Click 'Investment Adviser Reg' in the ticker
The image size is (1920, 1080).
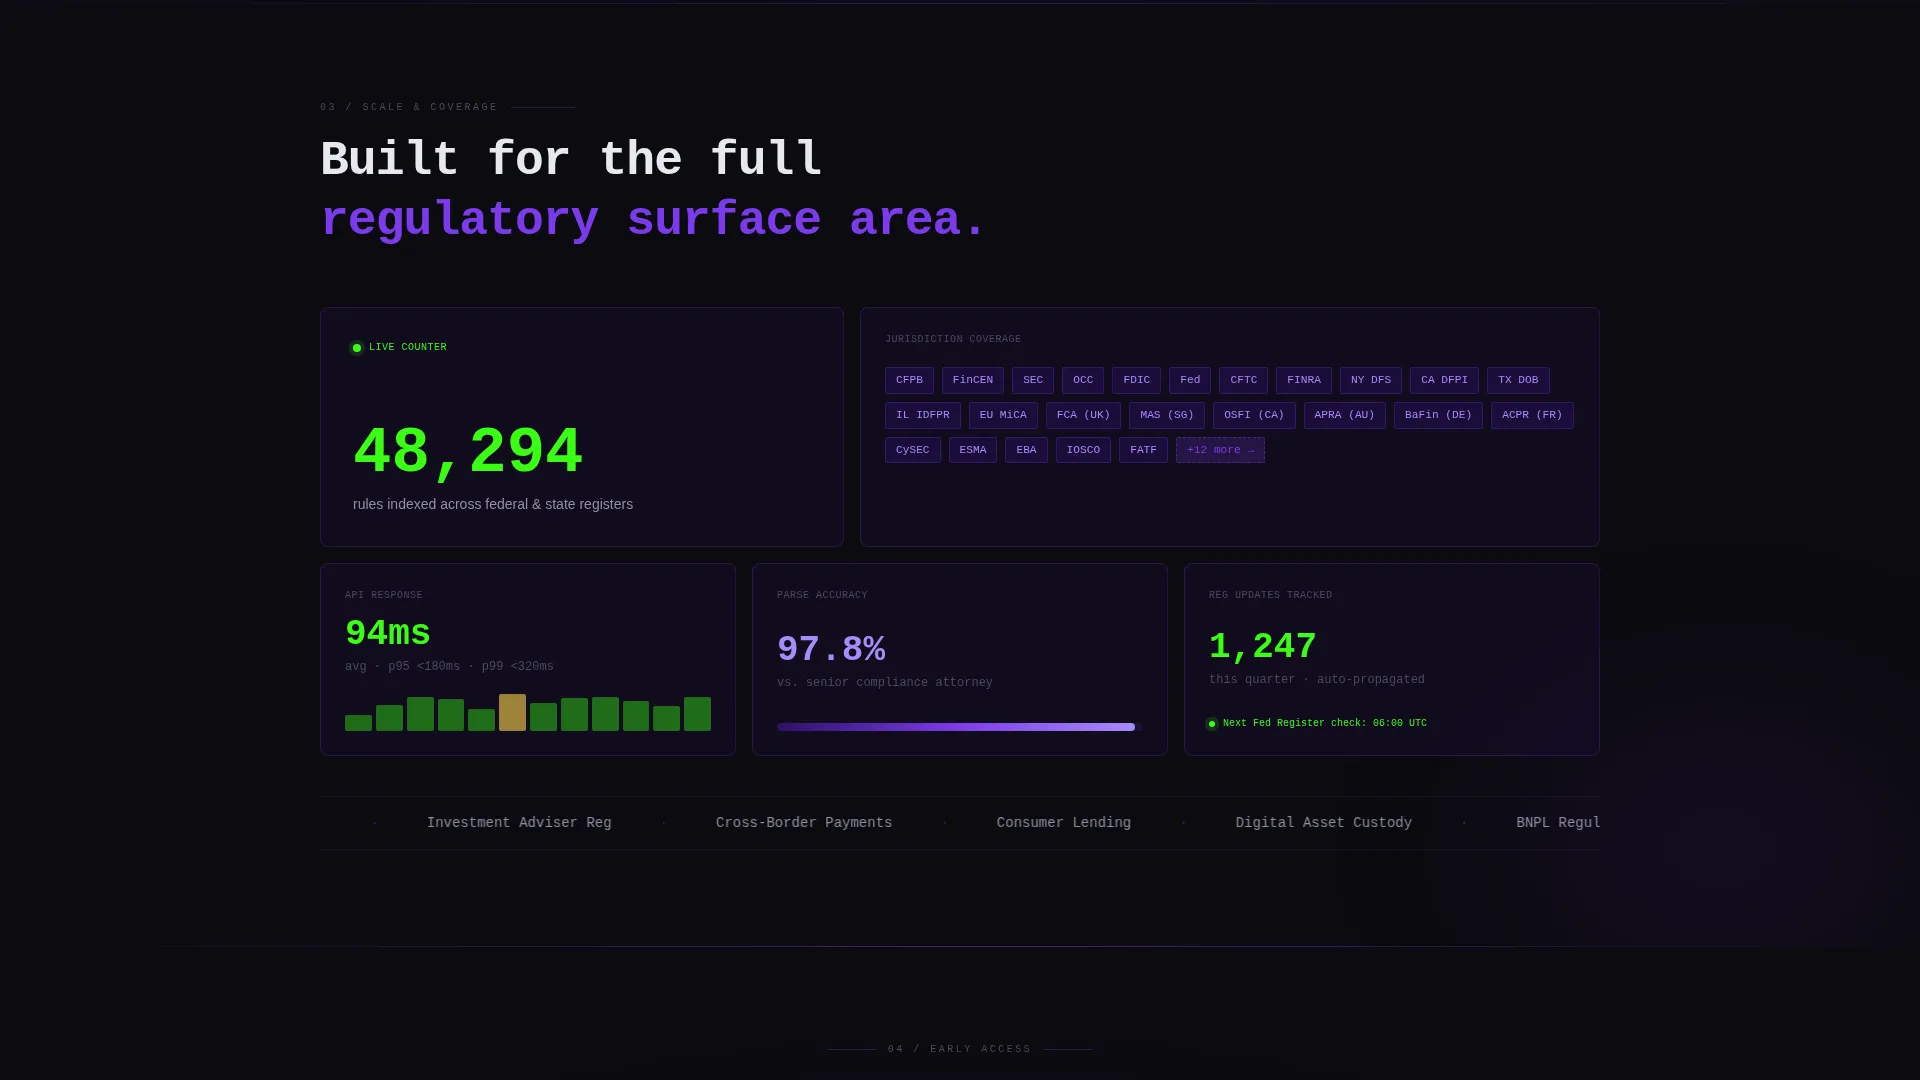pyautogui.click(x=519, y=823)
